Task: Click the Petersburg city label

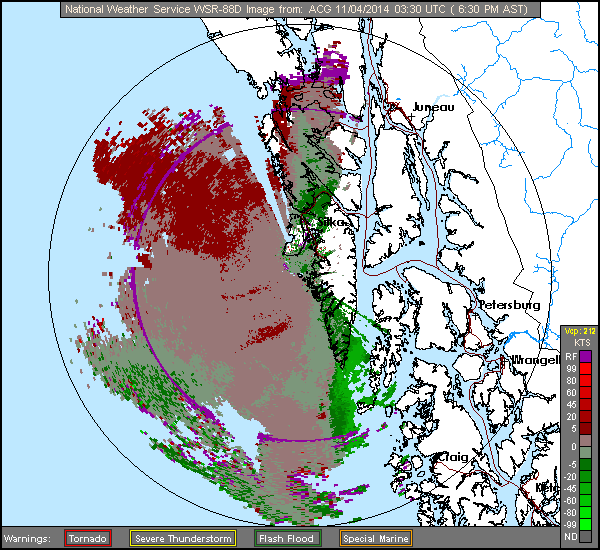Action: point(510,305)
